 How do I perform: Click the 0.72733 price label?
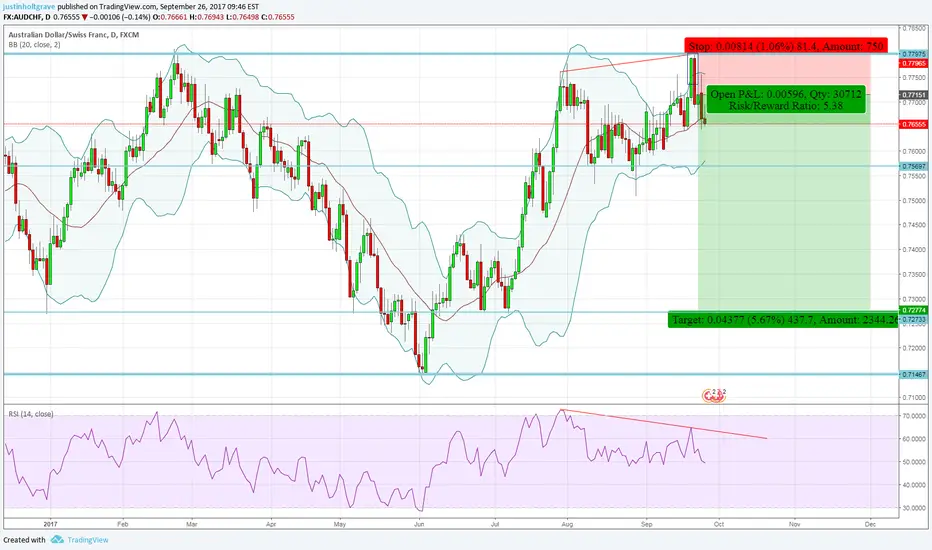click(914, 319)
